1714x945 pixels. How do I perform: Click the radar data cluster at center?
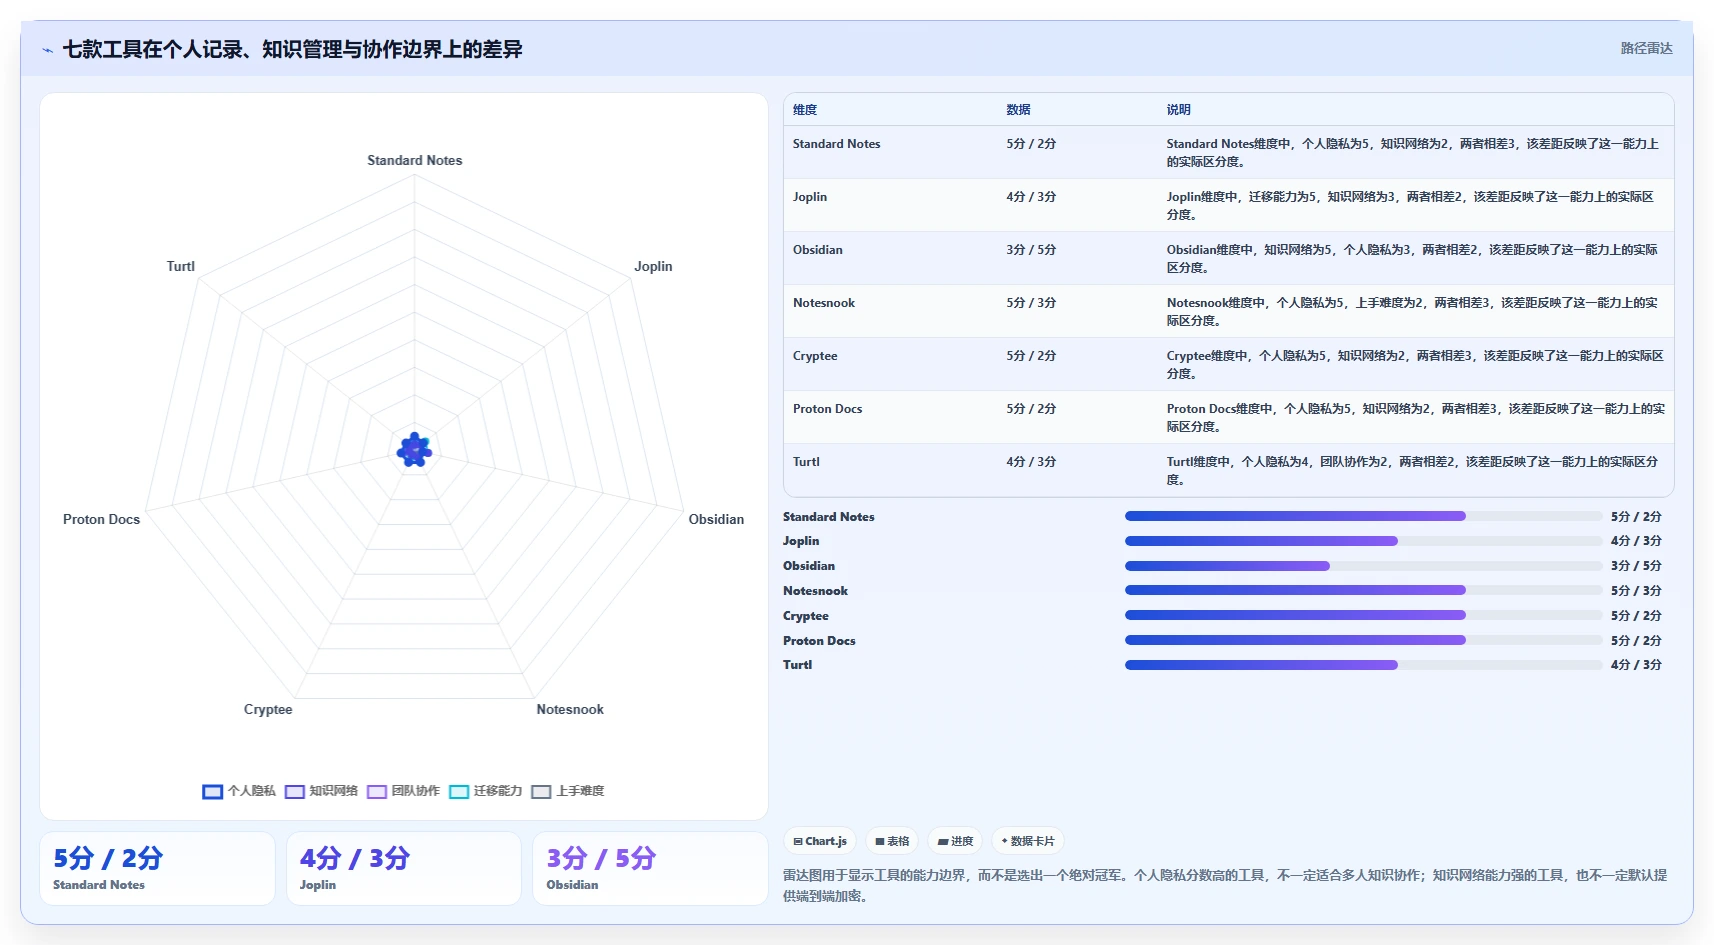point(414,450)
